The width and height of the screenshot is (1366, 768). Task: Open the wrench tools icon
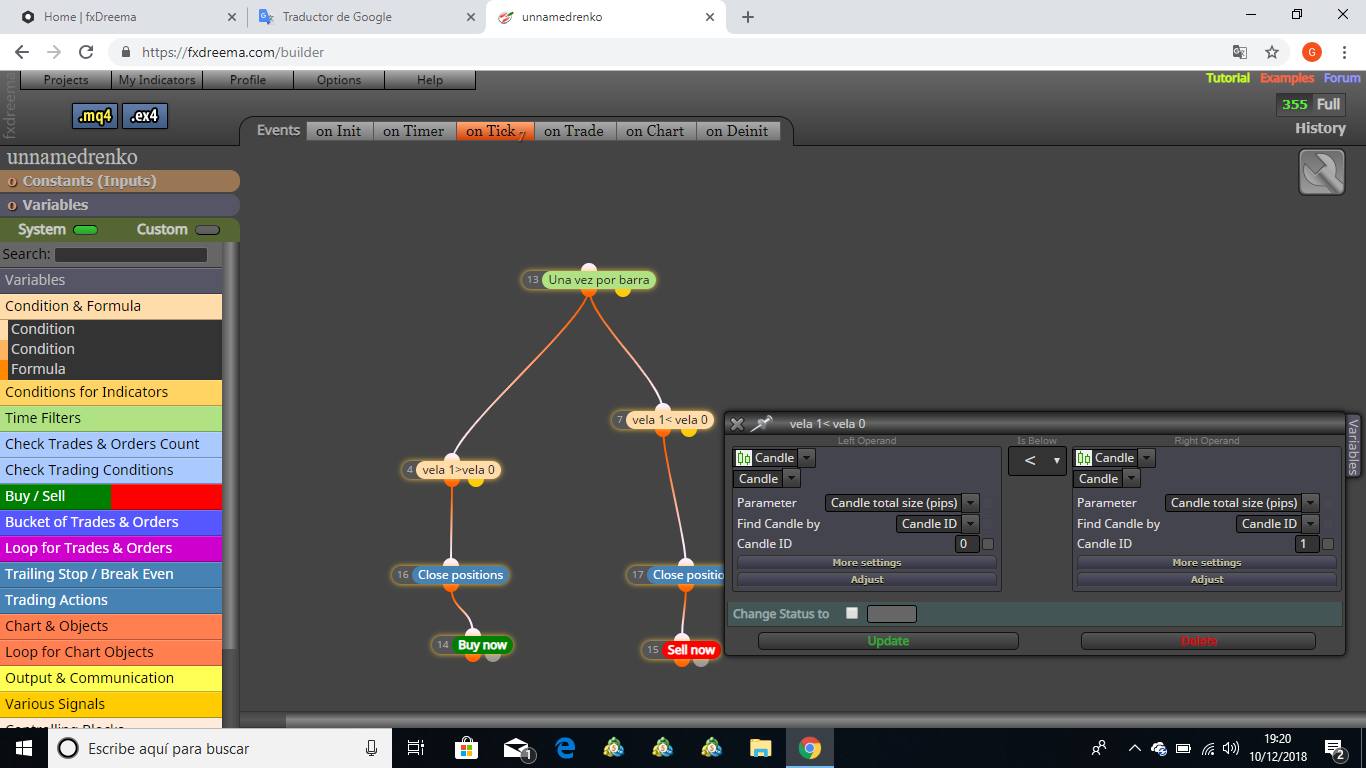click(x=1321, y=172)
